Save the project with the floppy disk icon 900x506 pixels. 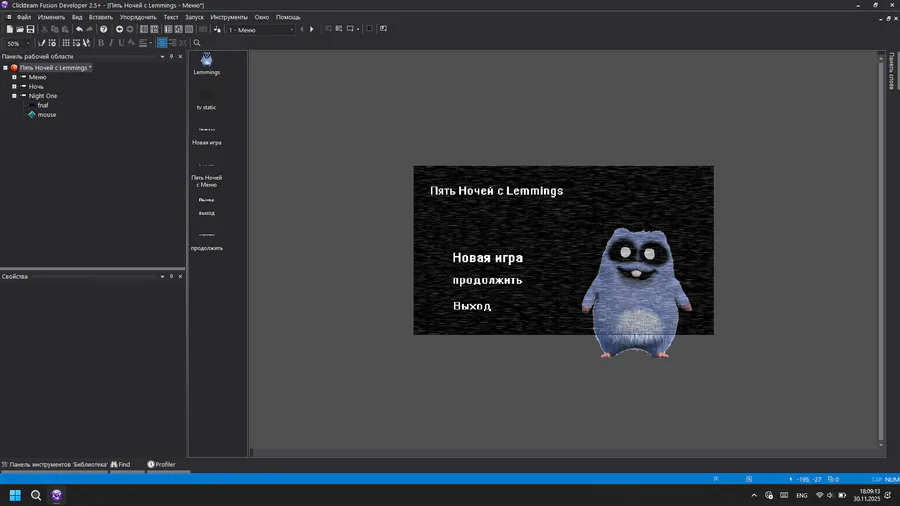30,29
